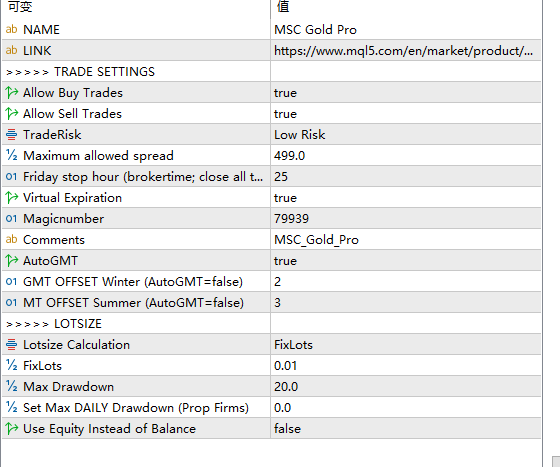Click the string icon beside LINK

tap(11, 50)
